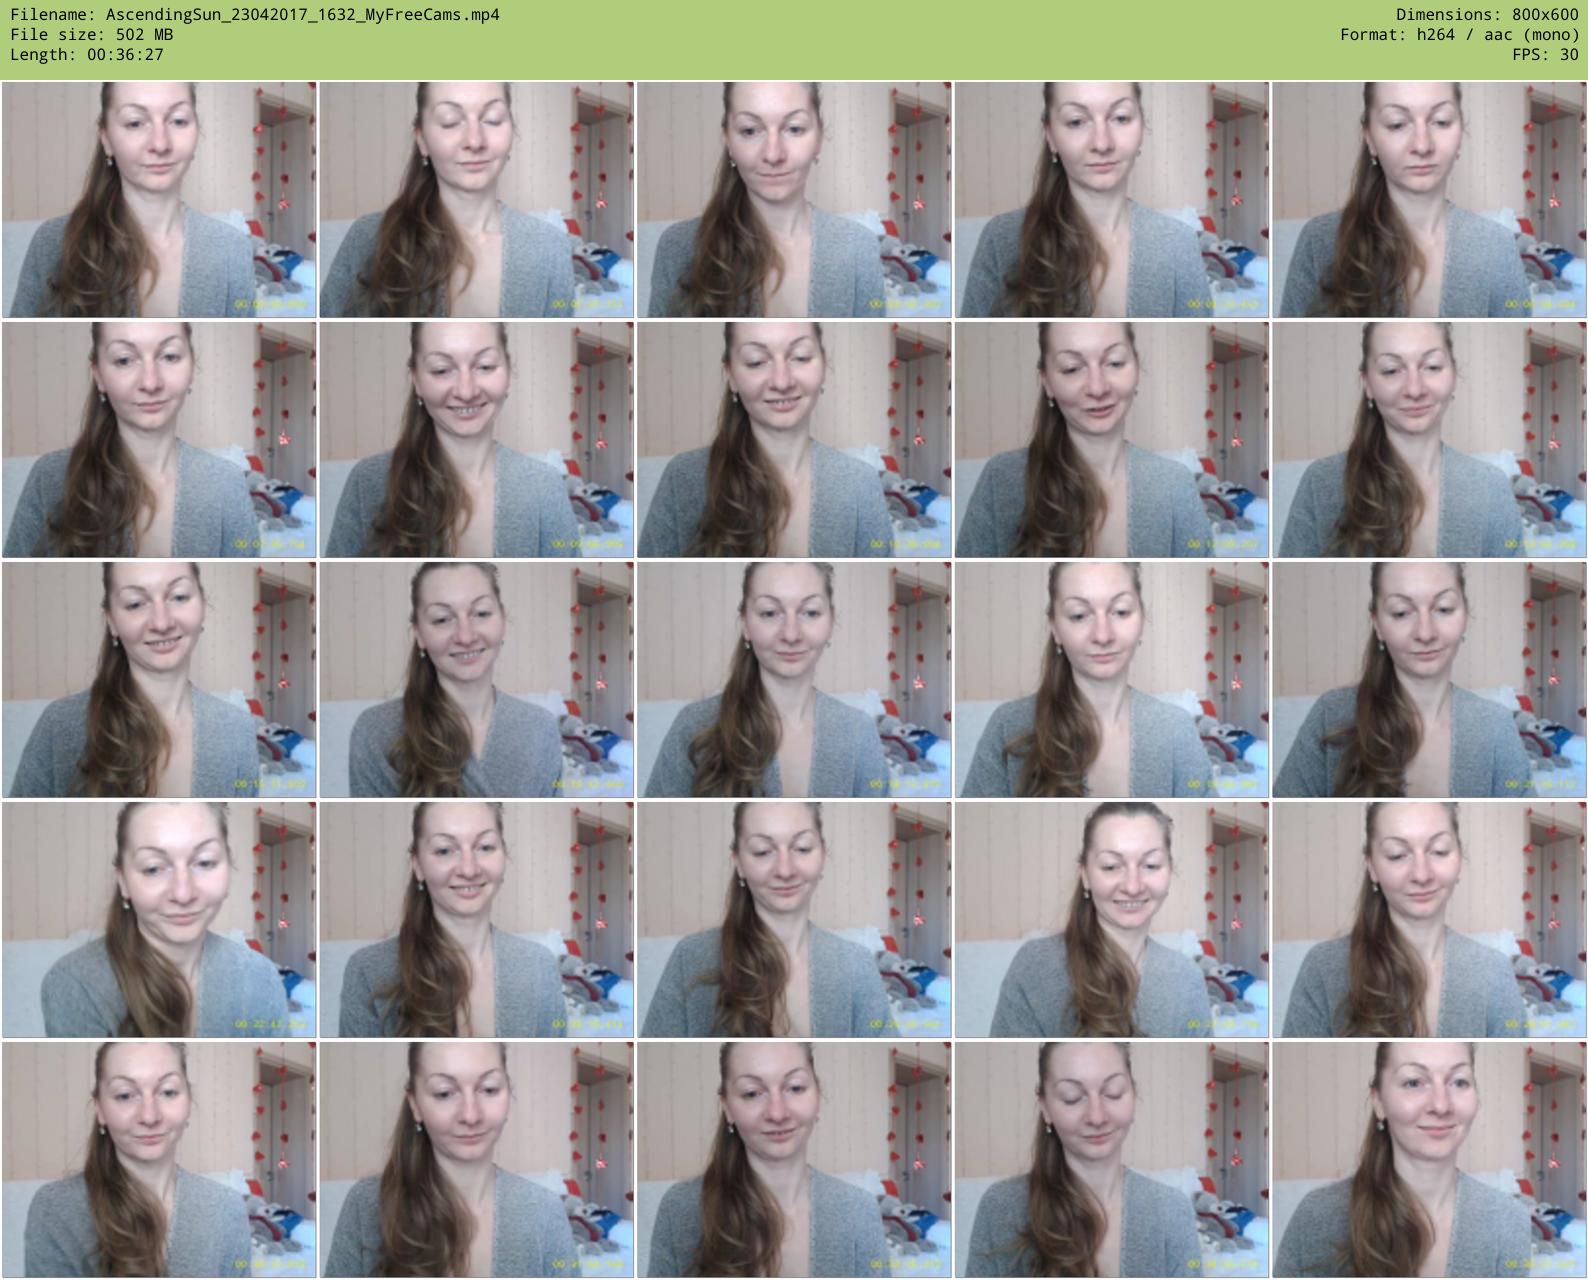The width and height of the screenshot is (1588, 1280).
Task: Select the middle thumbnail of the bottom row
Action: (794, 1160)
